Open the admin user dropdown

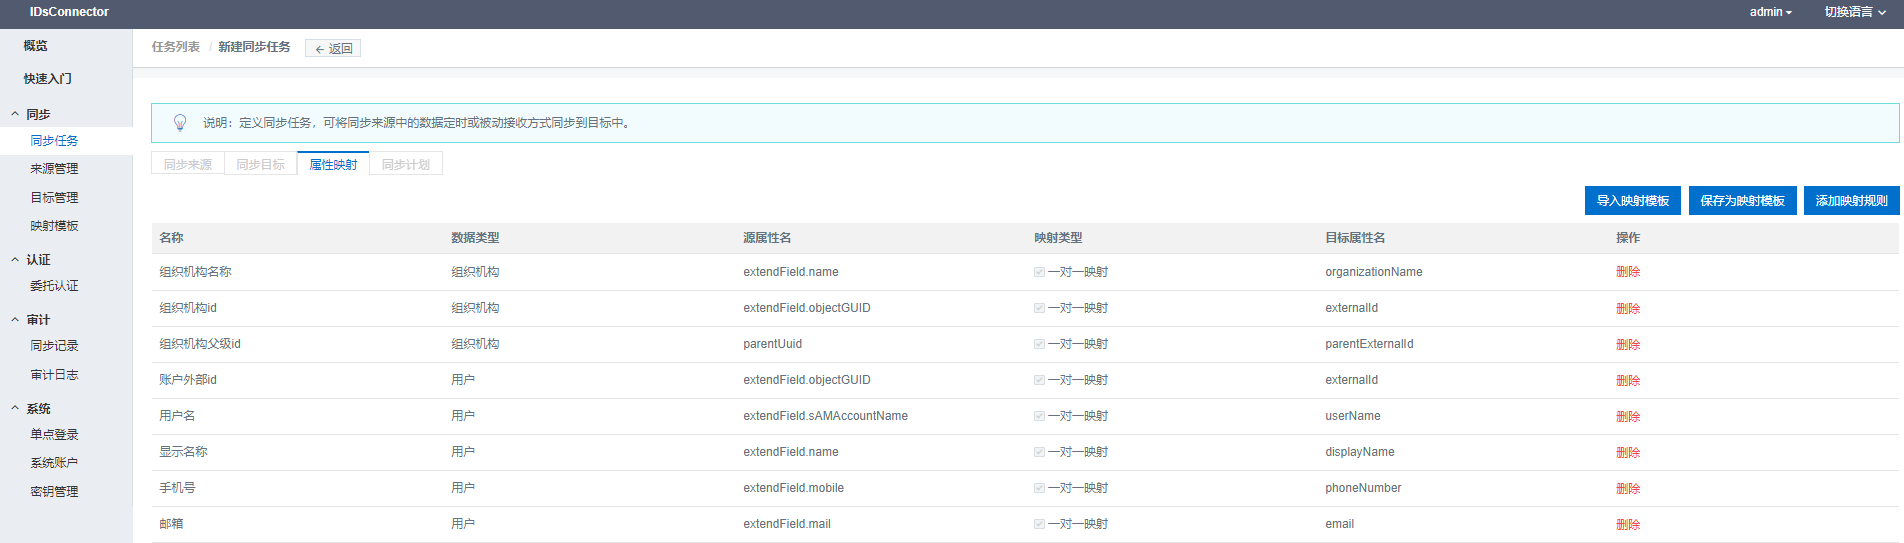click(1770, 12)
